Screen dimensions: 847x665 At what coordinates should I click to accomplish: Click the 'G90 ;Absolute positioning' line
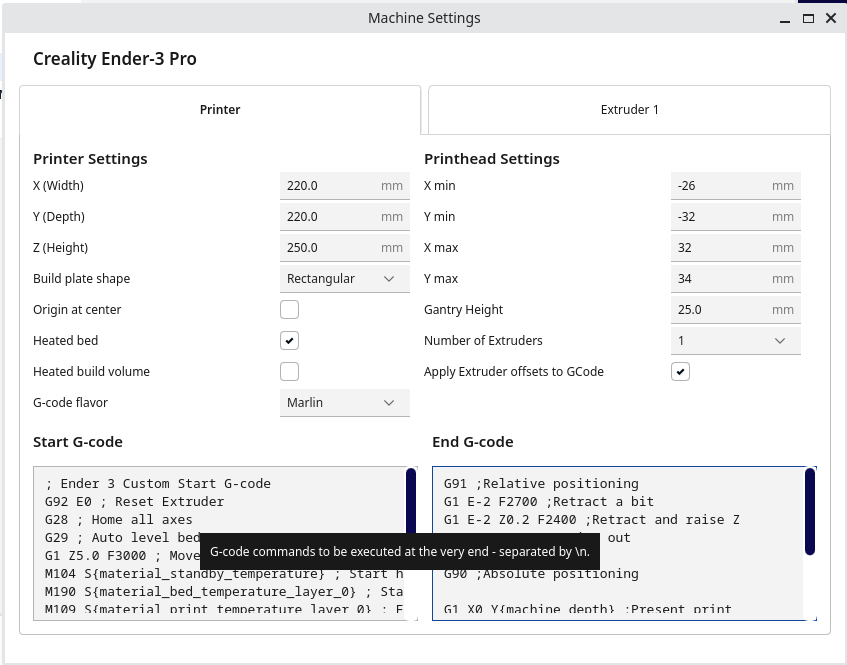click(541, 574)
